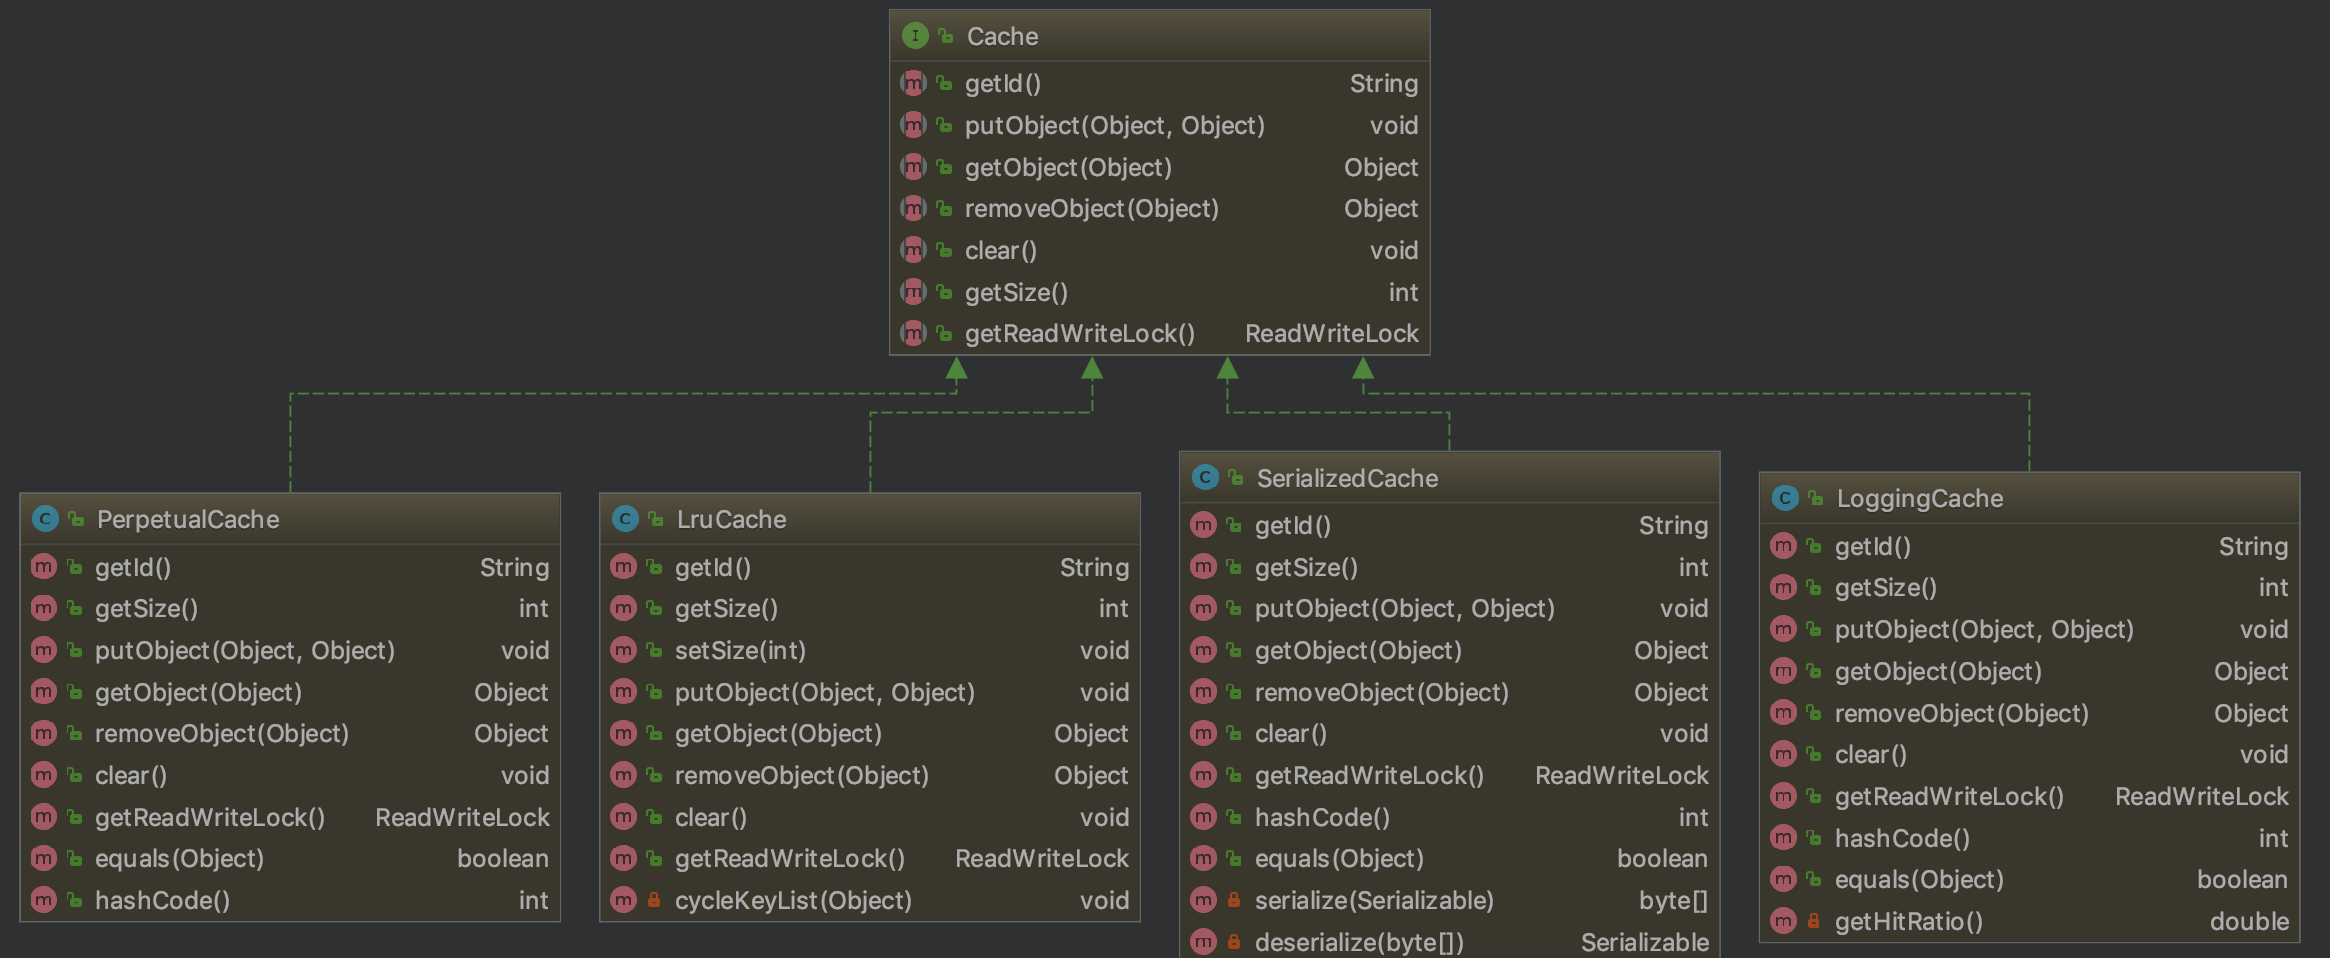Screen dimensions: 2330x958
Task: Click the class icon beside LruCache
Action: (624, 519)
